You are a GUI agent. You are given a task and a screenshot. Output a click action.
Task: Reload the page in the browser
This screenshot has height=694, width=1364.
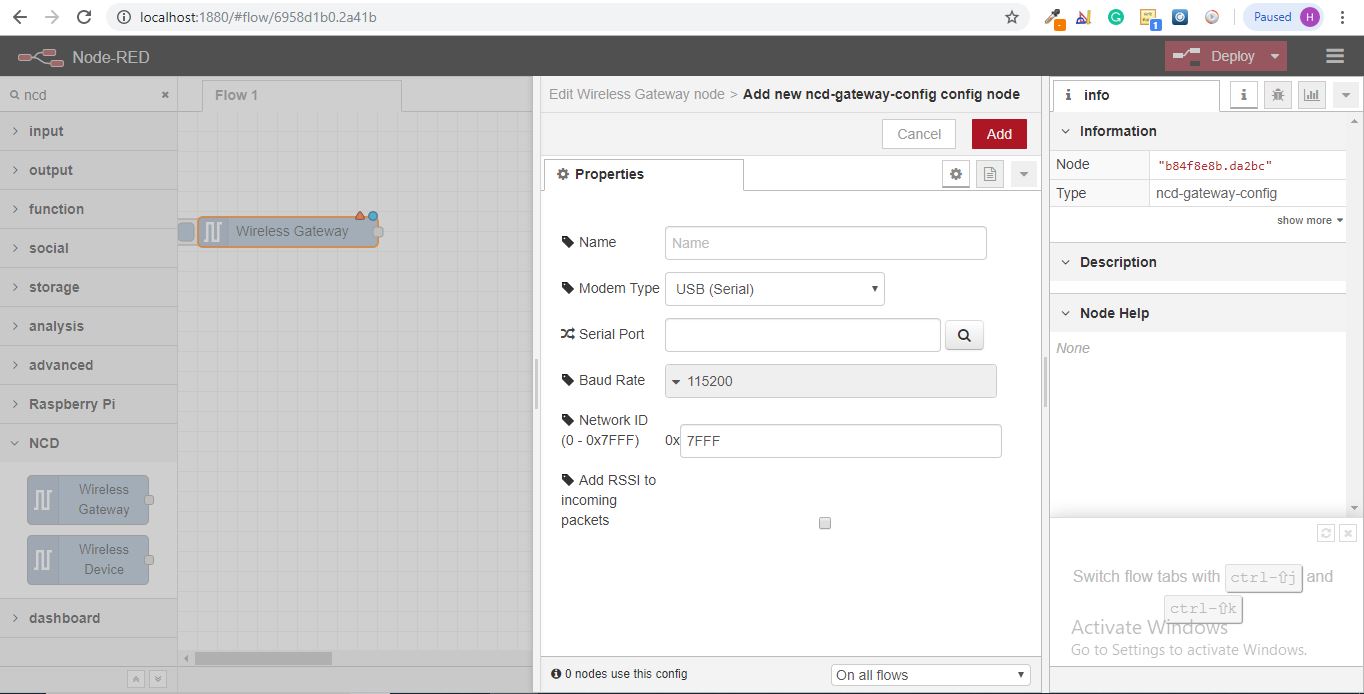coord(84,17)
